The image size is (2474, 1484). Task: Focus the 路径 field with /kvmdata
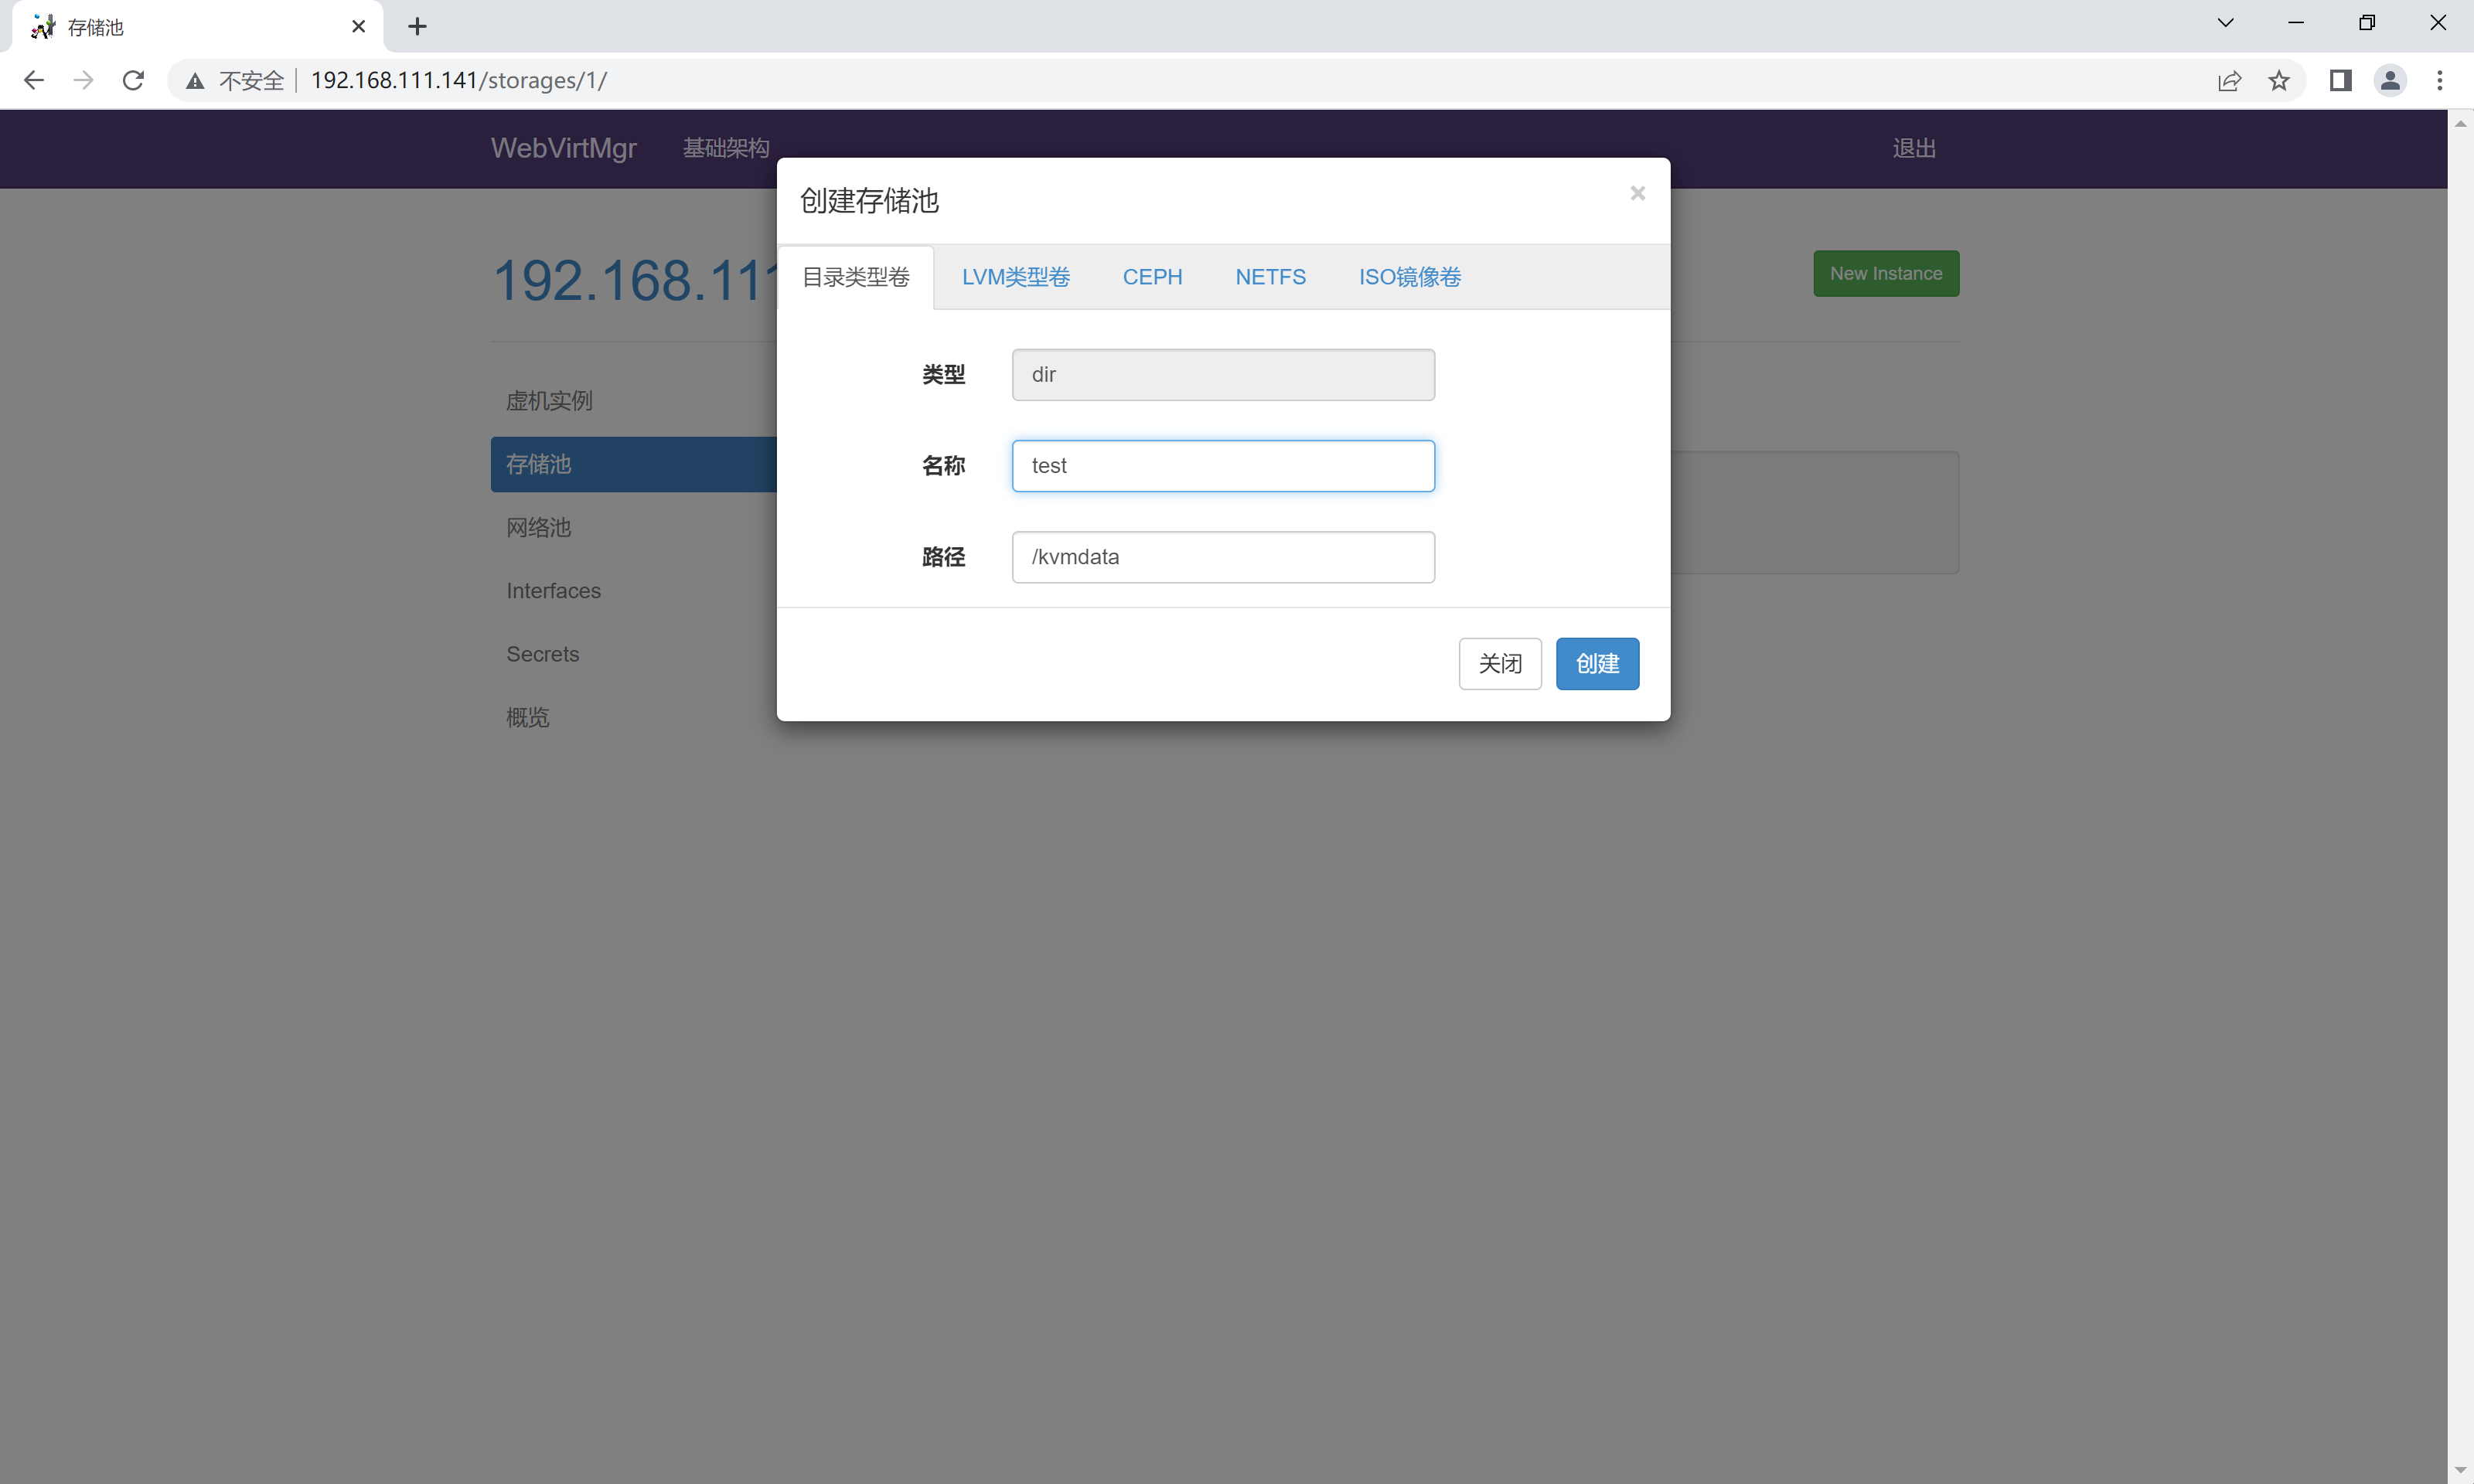pyautogui.click(x=1222, y=557)
